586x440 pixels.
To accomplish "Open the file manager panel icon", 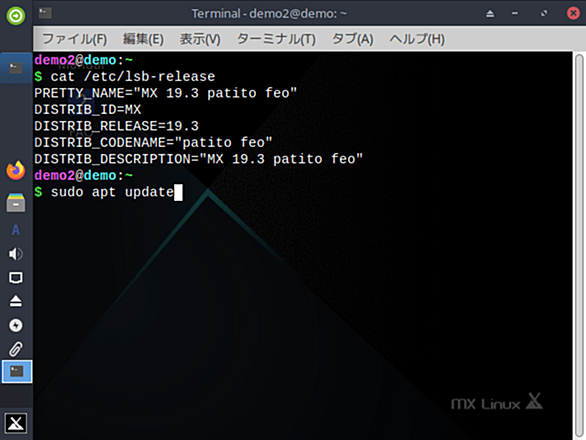I will pyautogui.click(x=16, y=202).
